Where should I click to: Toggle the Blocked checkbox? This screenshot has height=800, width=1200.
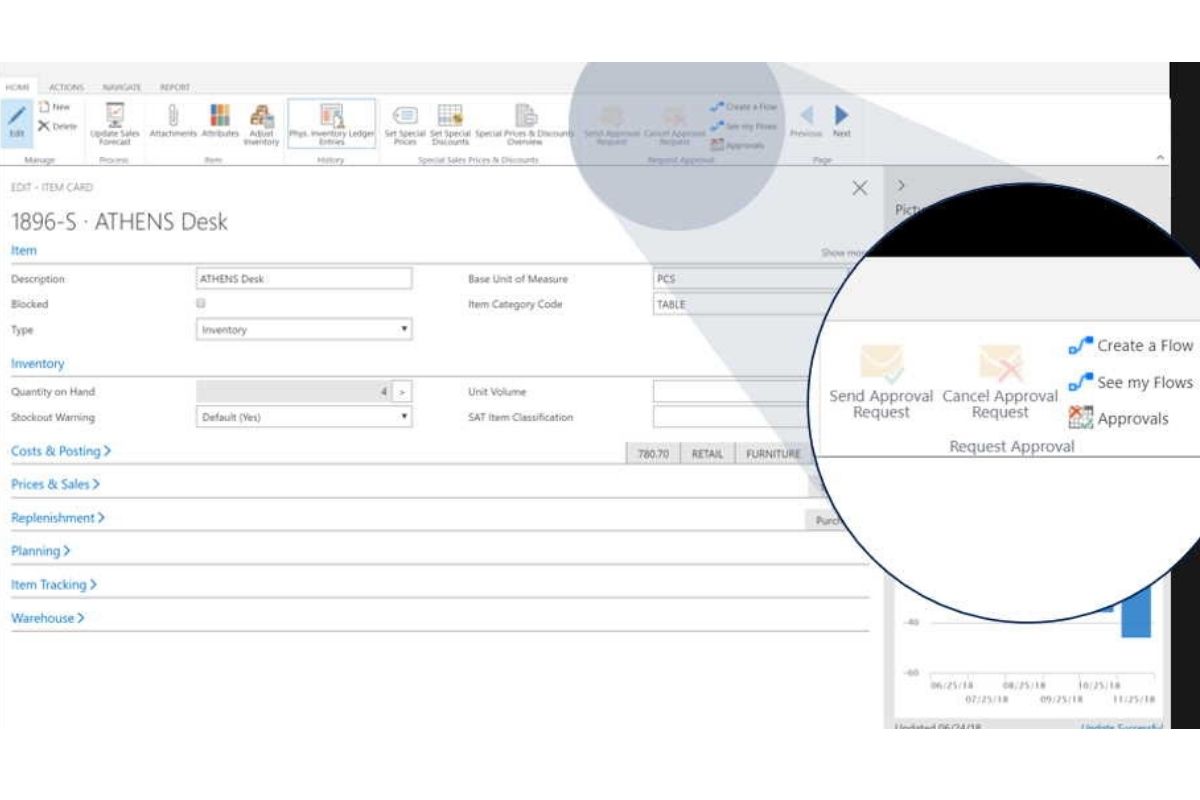pos(201,303)
